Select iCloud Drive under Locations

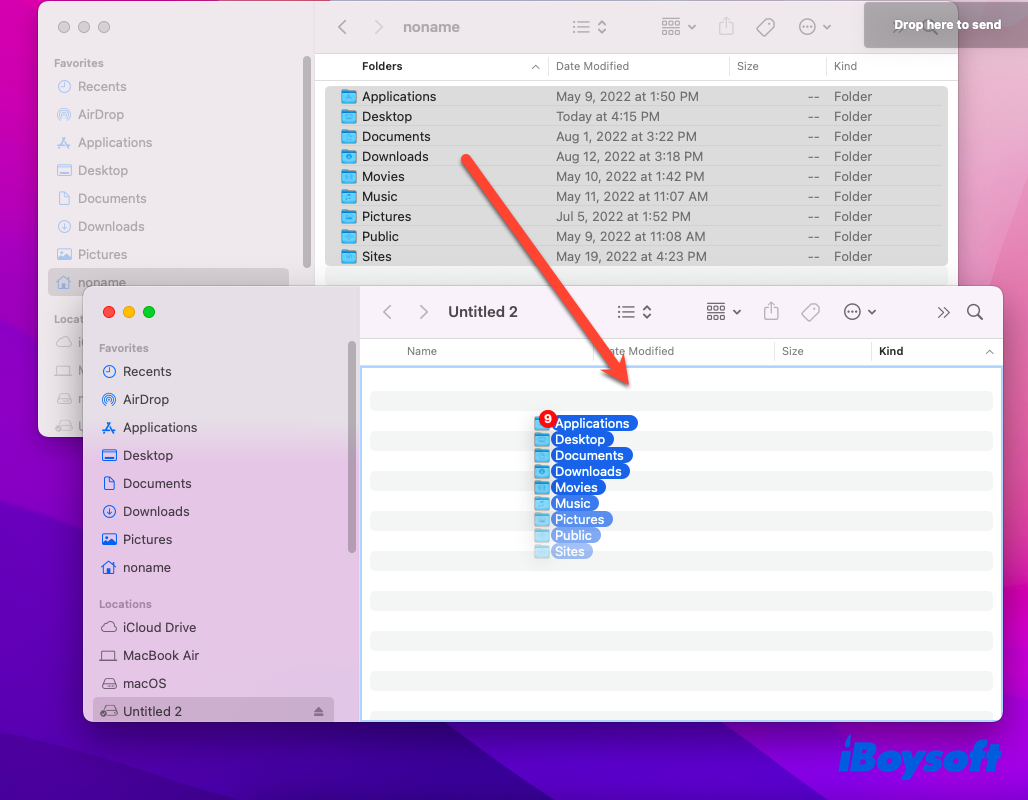pos(159,627)
